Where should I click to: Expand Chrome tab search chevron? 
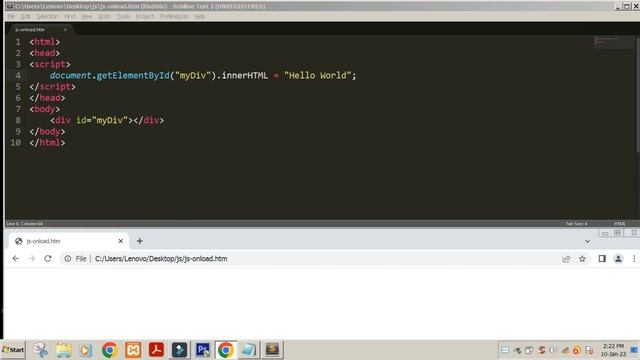pyautogui.click(x=587, y=241)
